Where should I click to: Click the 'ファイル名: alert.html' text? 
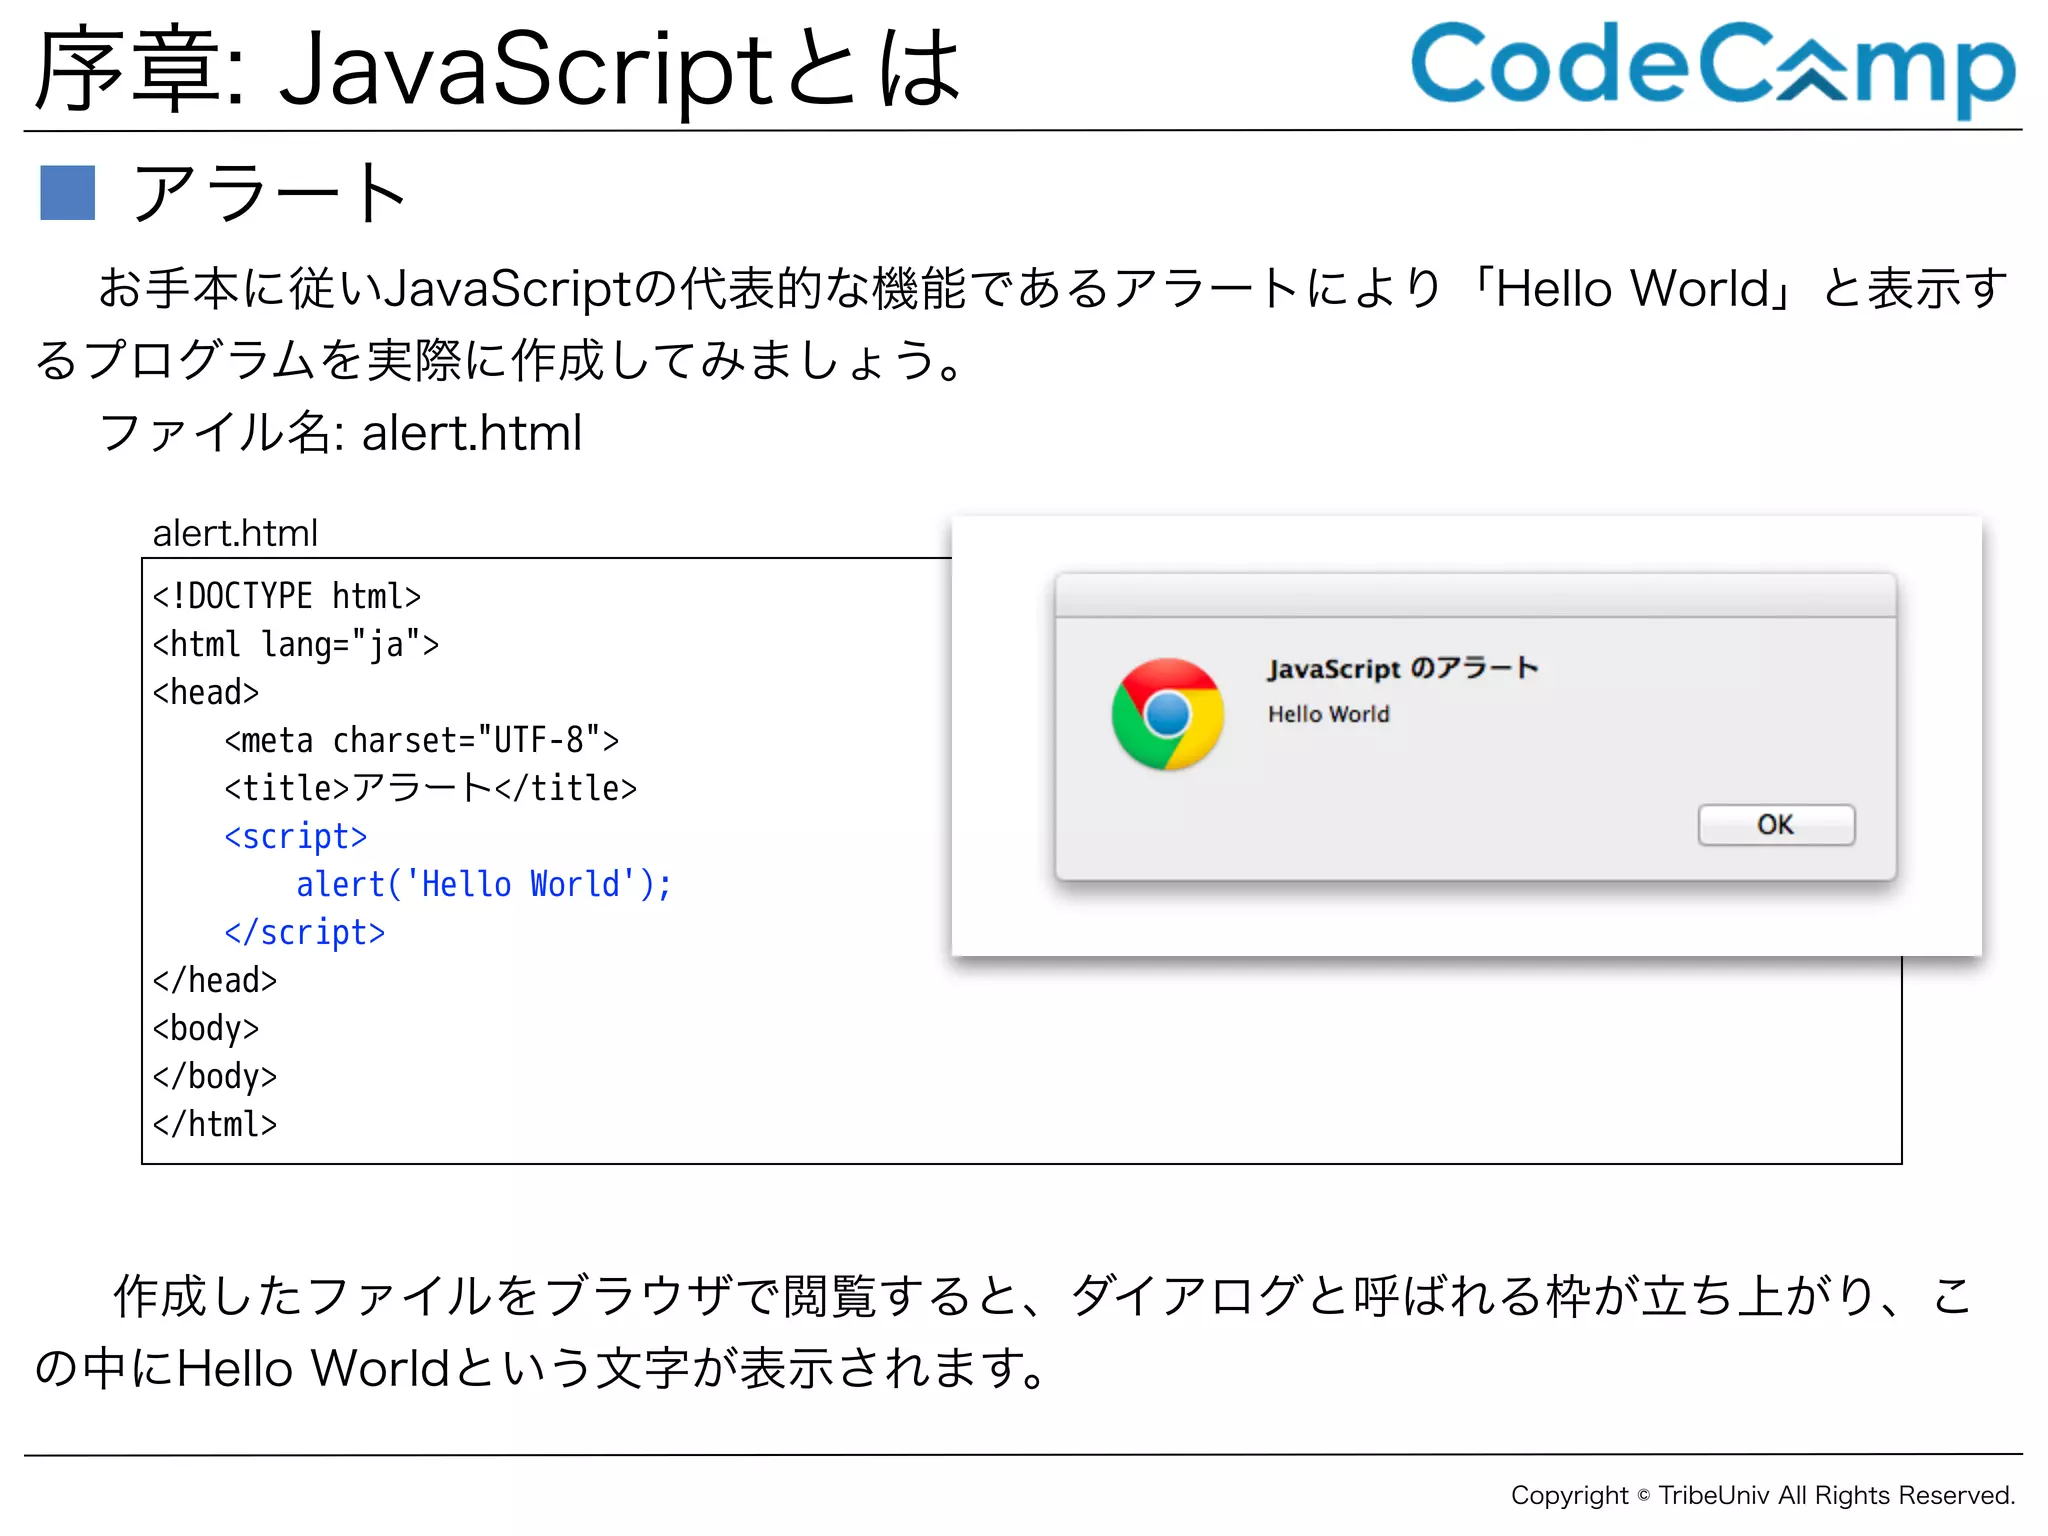(341, 433)
